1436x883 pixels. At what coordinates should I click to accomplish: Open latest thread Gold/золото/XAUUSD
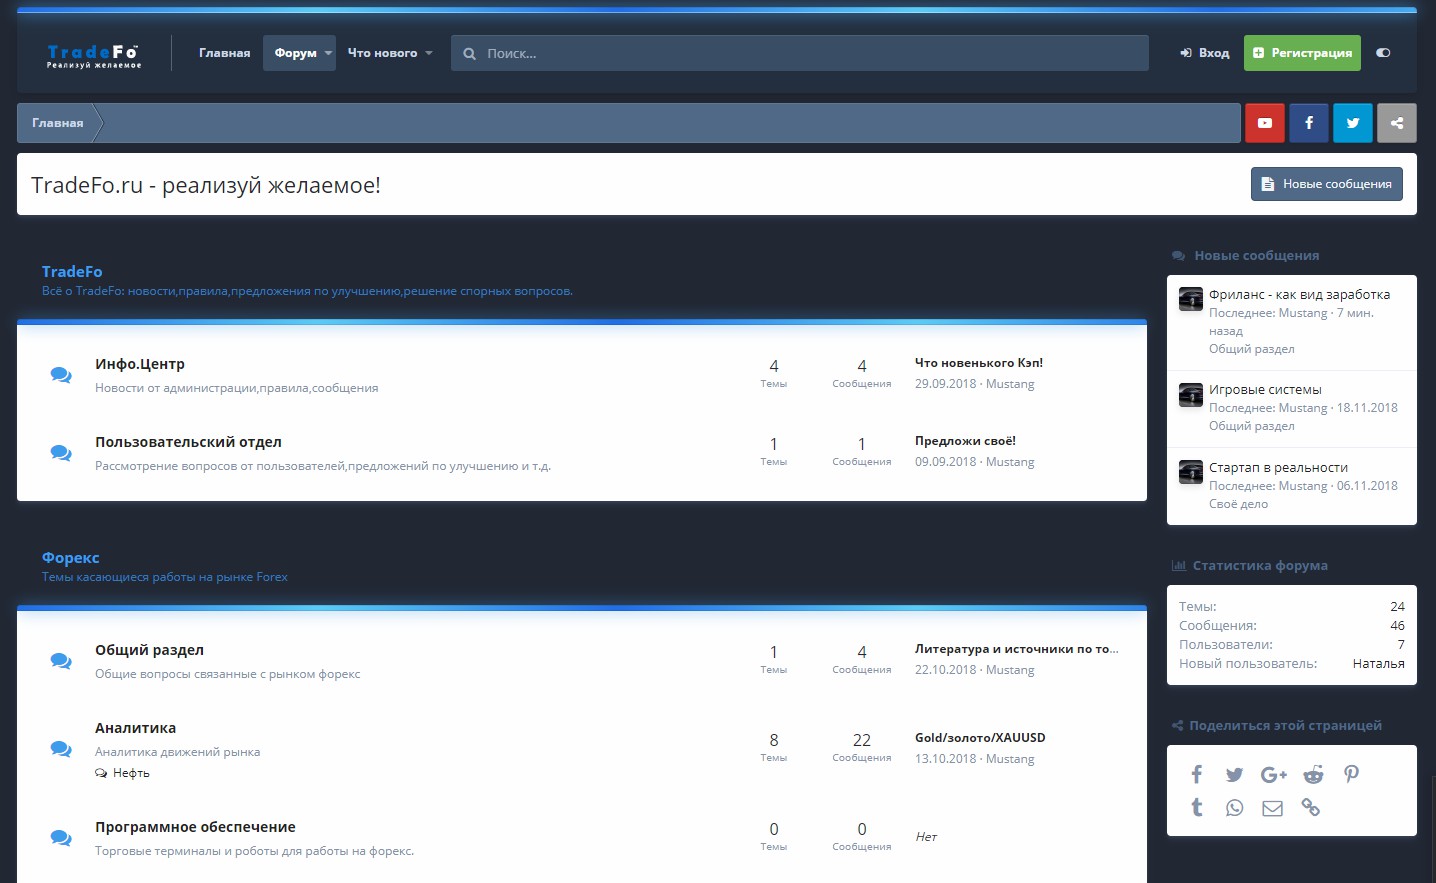(980, 738)
